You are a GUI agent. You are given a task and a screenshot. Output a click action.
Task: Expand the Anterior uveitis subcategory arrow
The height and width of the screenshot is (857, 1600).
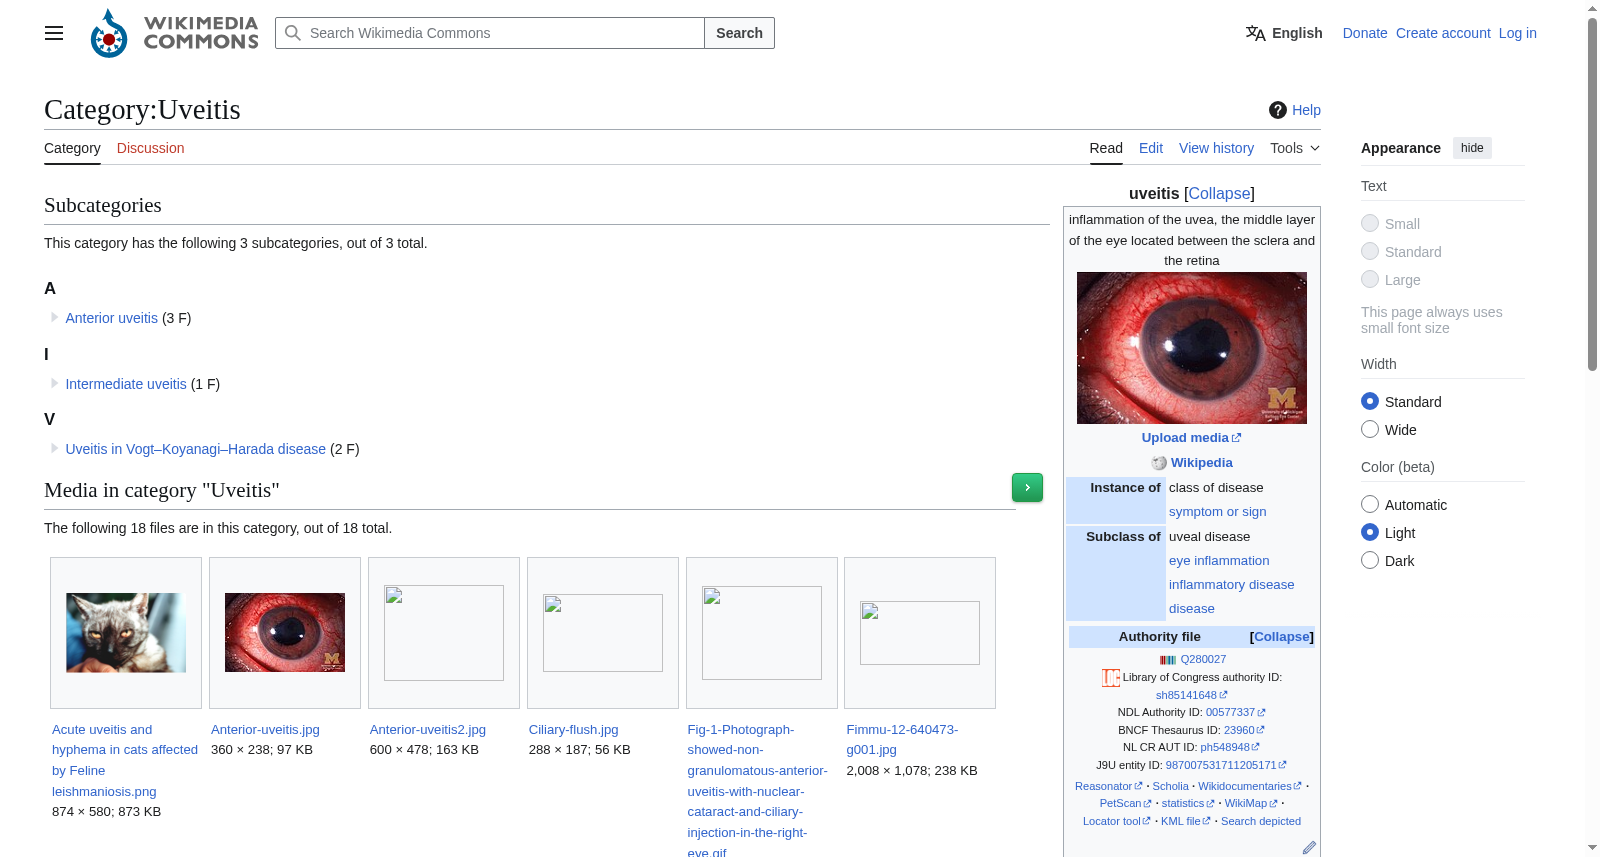(54, 317)
